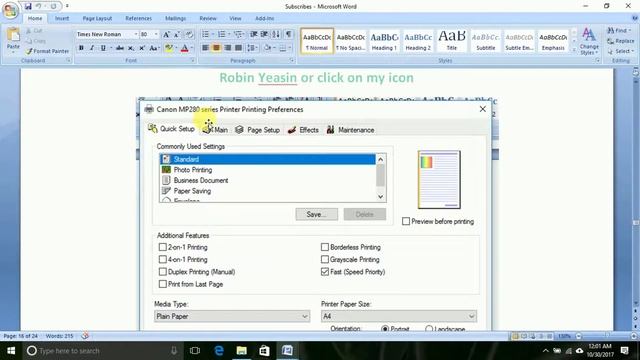
Task: Switch to the Maintenance tab
Action: [x=350, y=130]
